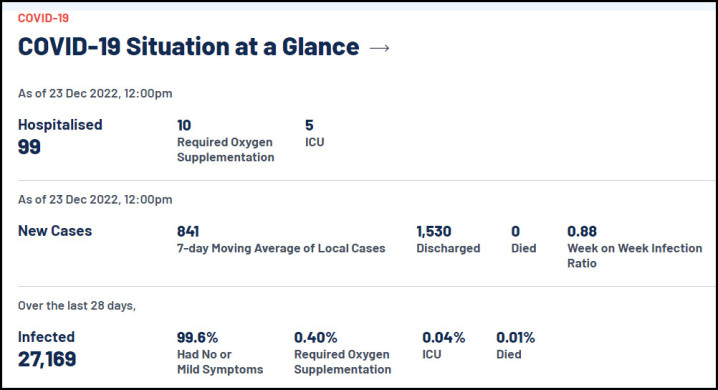
Task: Click the Hospitalised count 99
Action: (x=29, y=147)
